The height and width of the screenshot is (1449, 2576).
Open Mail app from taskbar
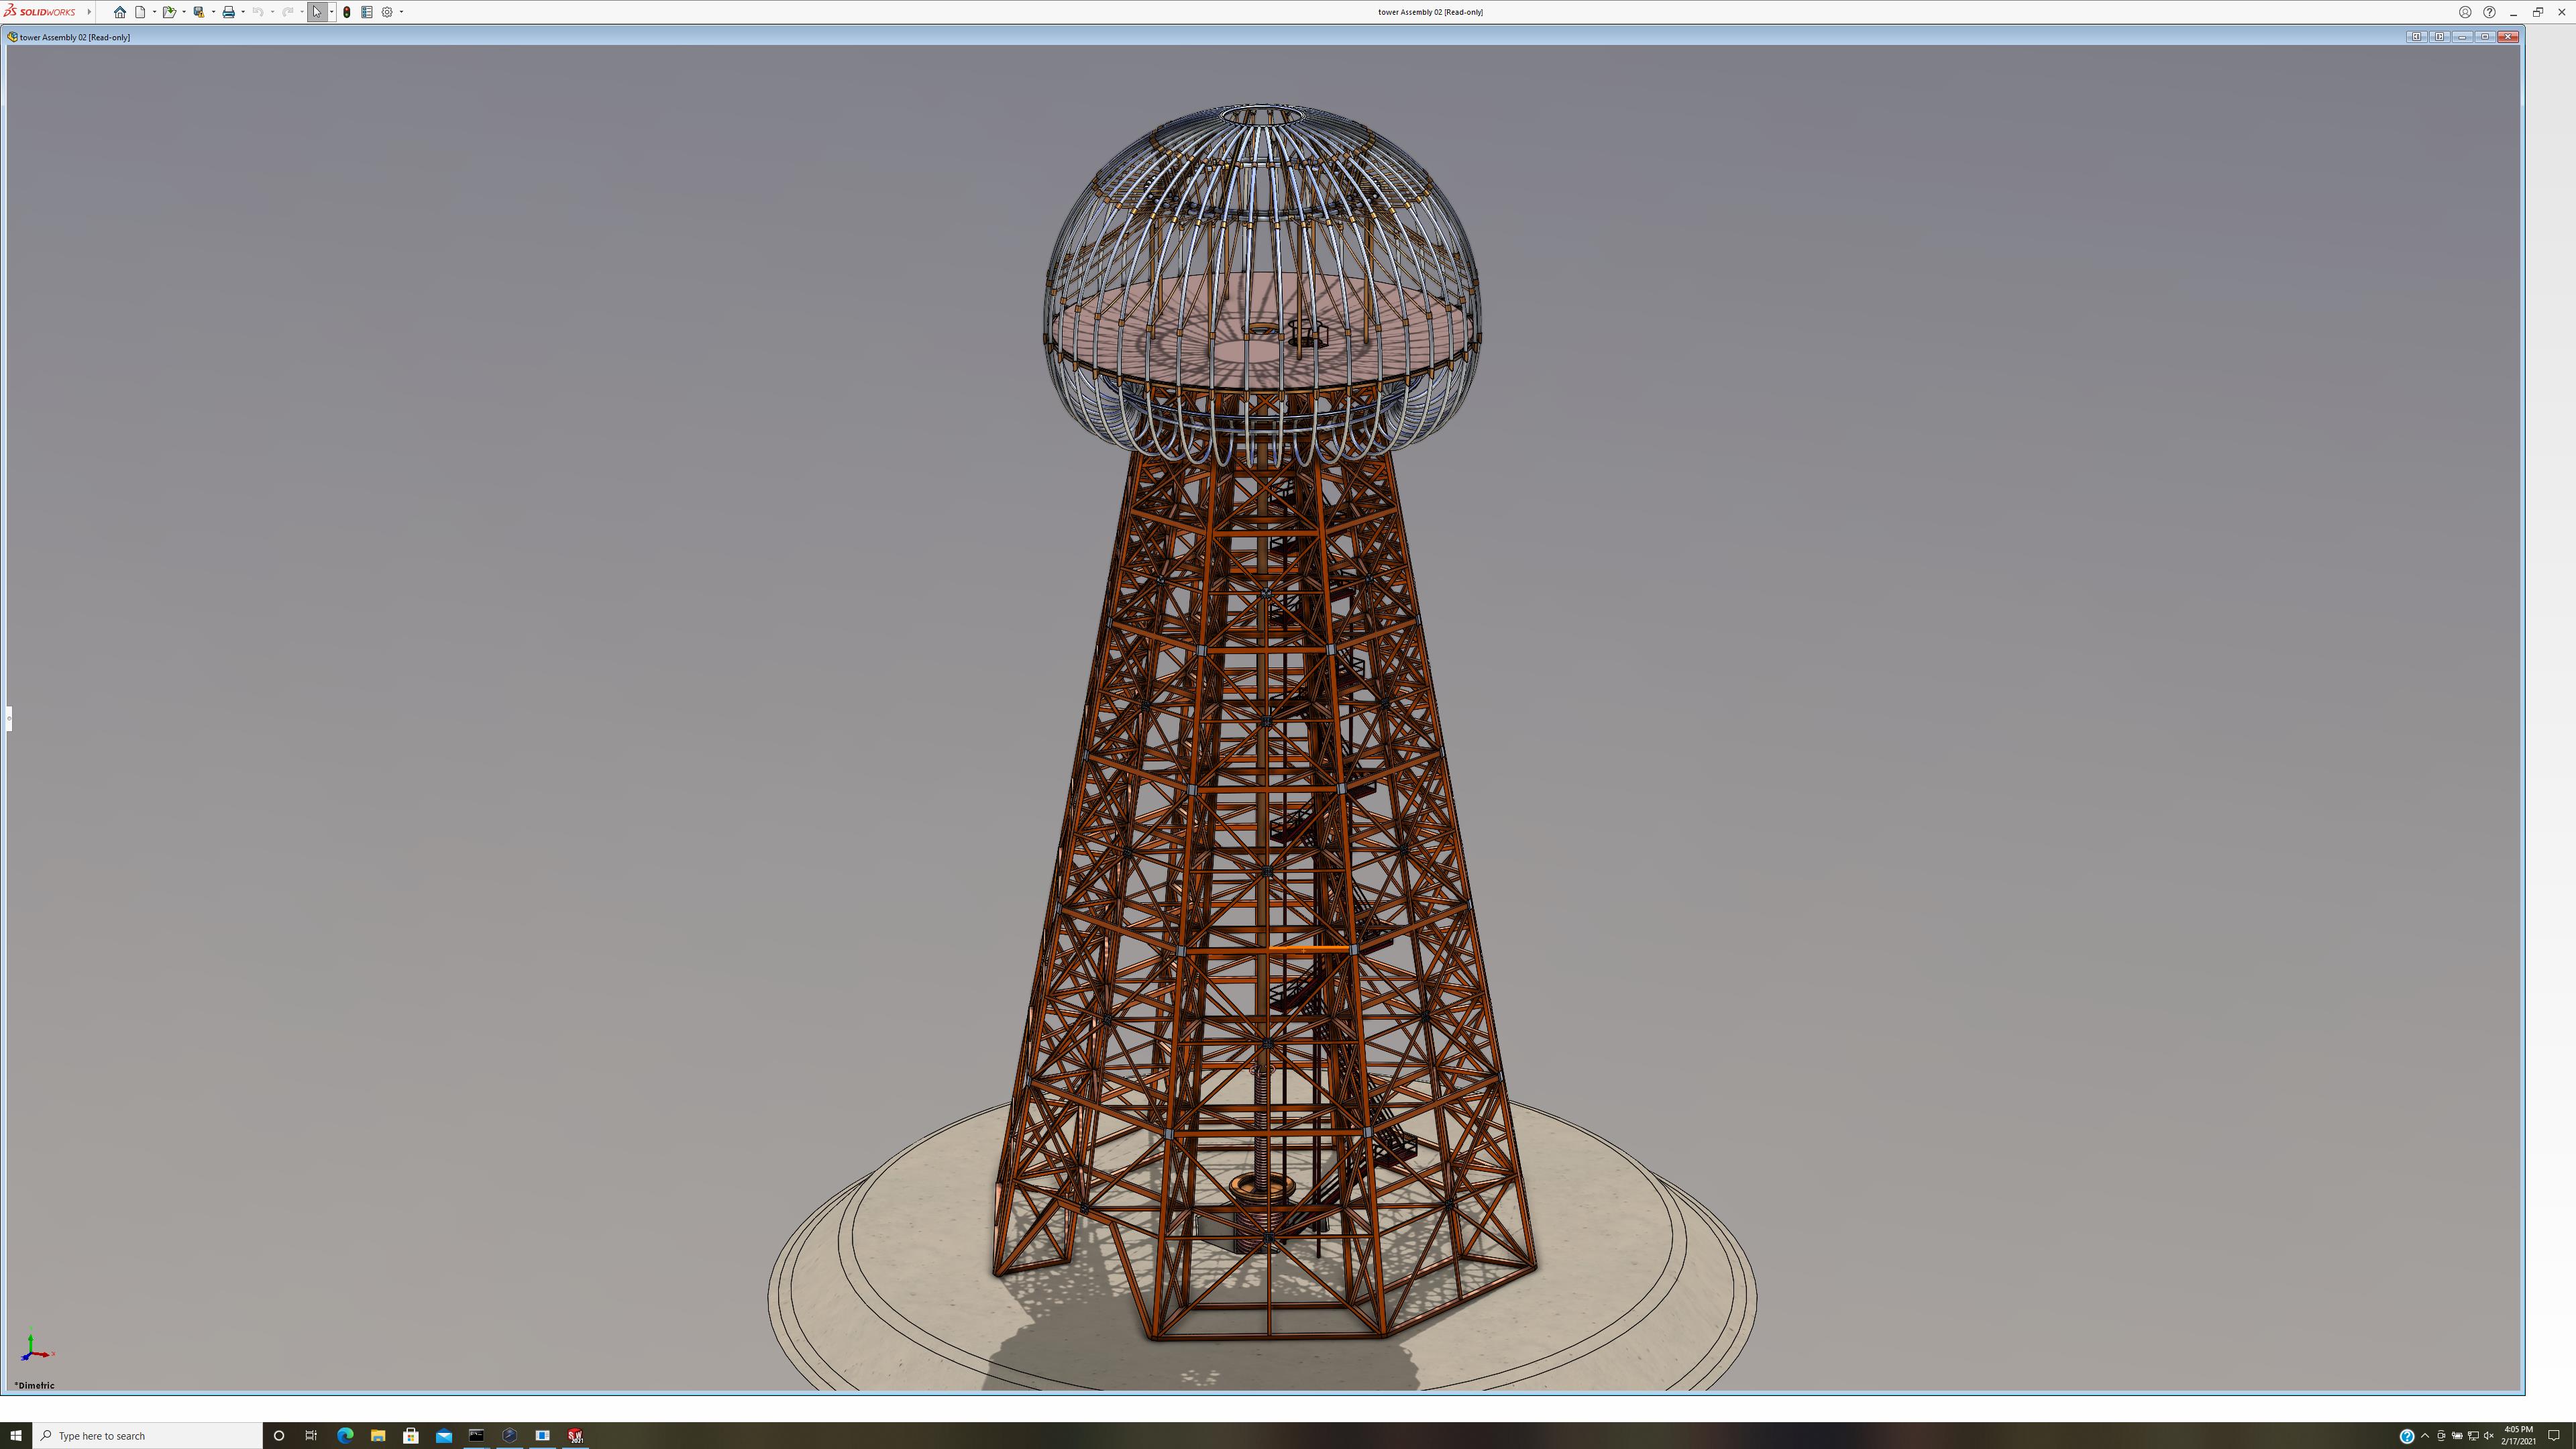point(444,1435)
